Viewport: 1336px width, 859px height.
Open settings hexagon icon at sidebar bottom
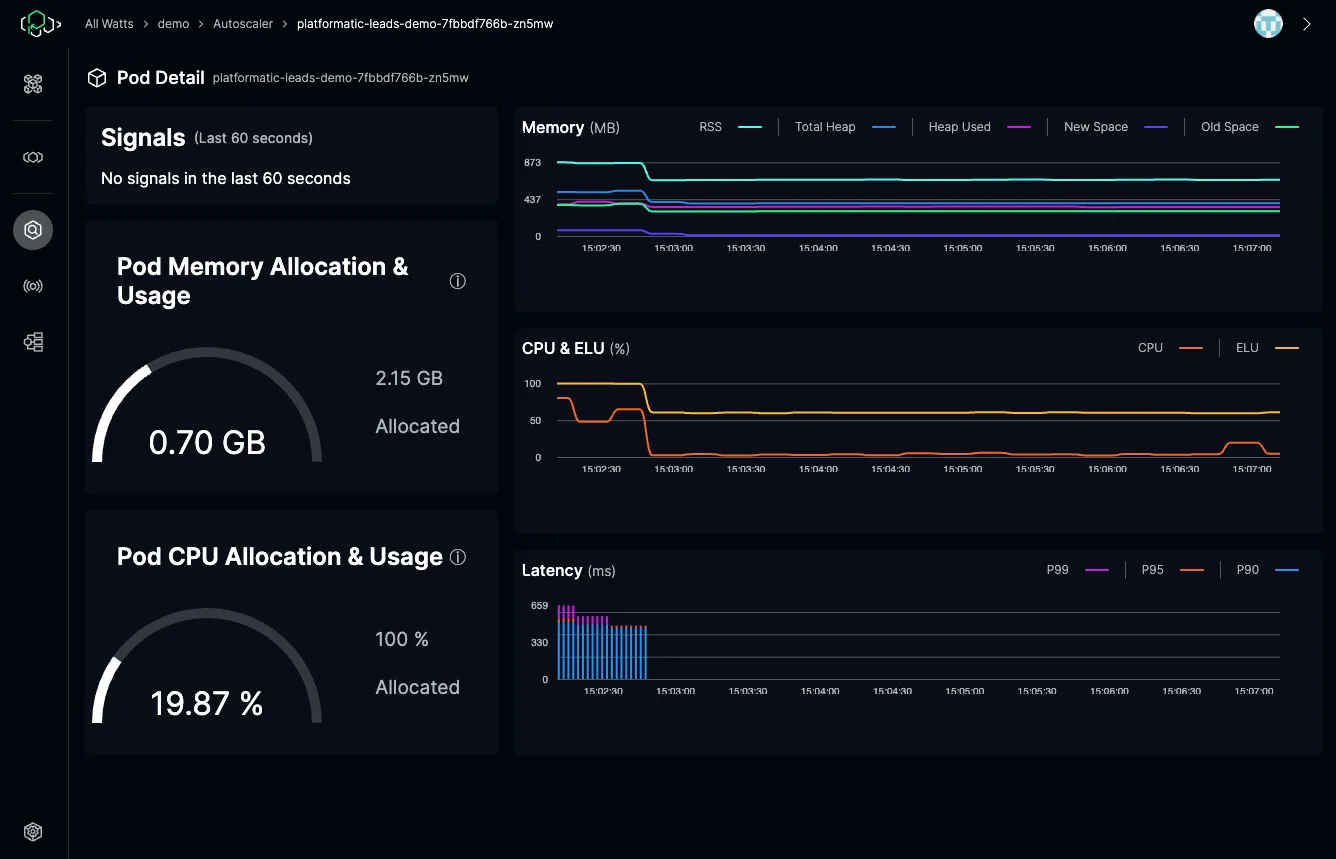33,832
